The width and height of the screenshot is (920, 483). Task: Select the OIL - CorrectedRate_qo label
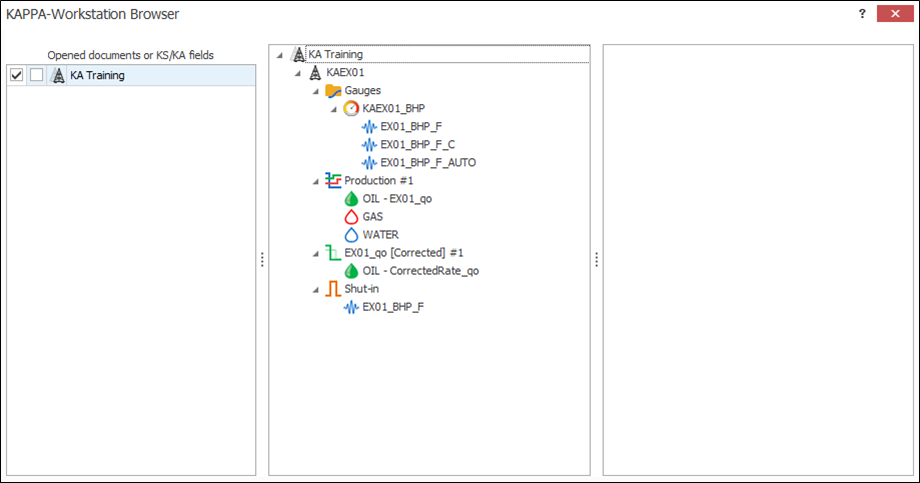421,271
